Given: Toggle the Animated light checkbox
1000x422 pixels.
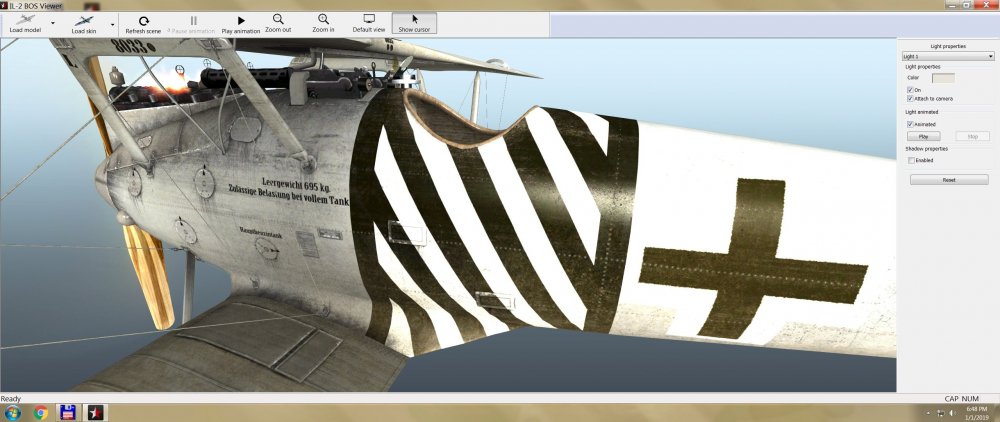Looking at the screenshot, I should pos(911,124).
